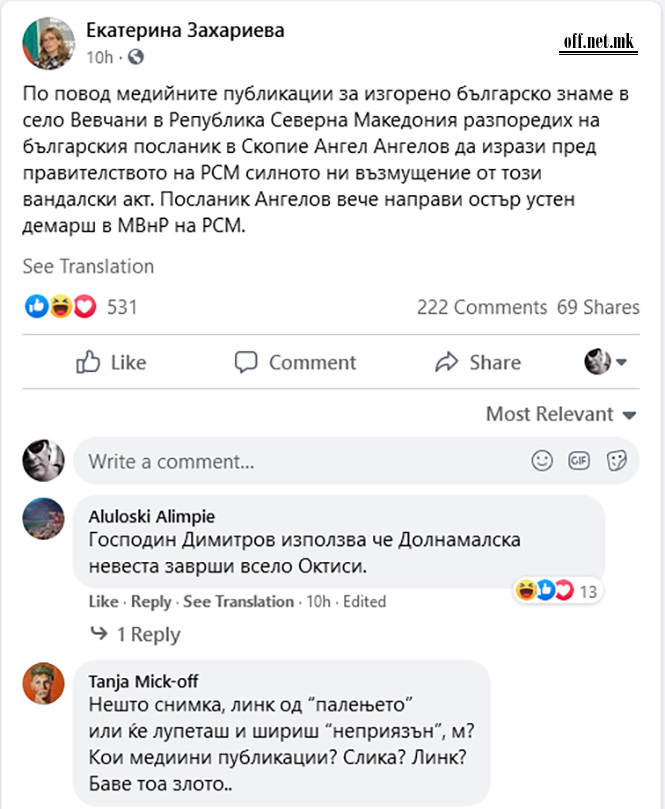Click the sticker icon in comment box
This screenshot has height=809, width=665.
[x=617, y=461]
